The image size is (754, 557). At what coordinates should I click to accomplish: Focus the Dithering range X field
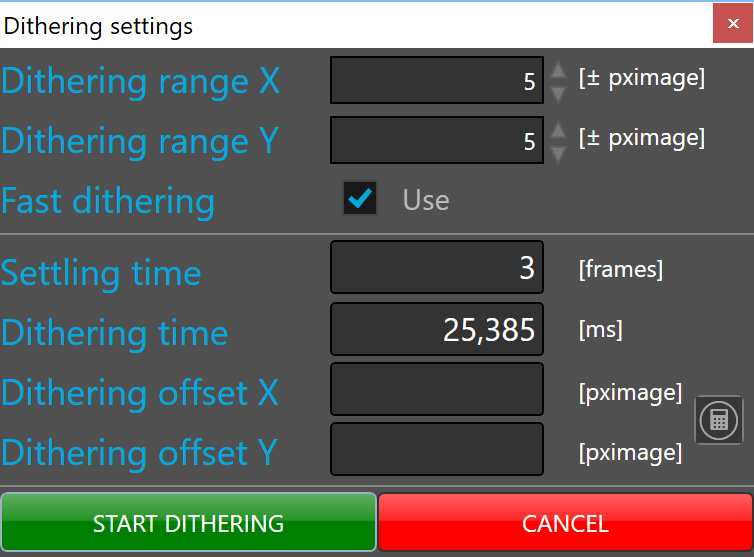pyautogui.click(x=437, y=81)
